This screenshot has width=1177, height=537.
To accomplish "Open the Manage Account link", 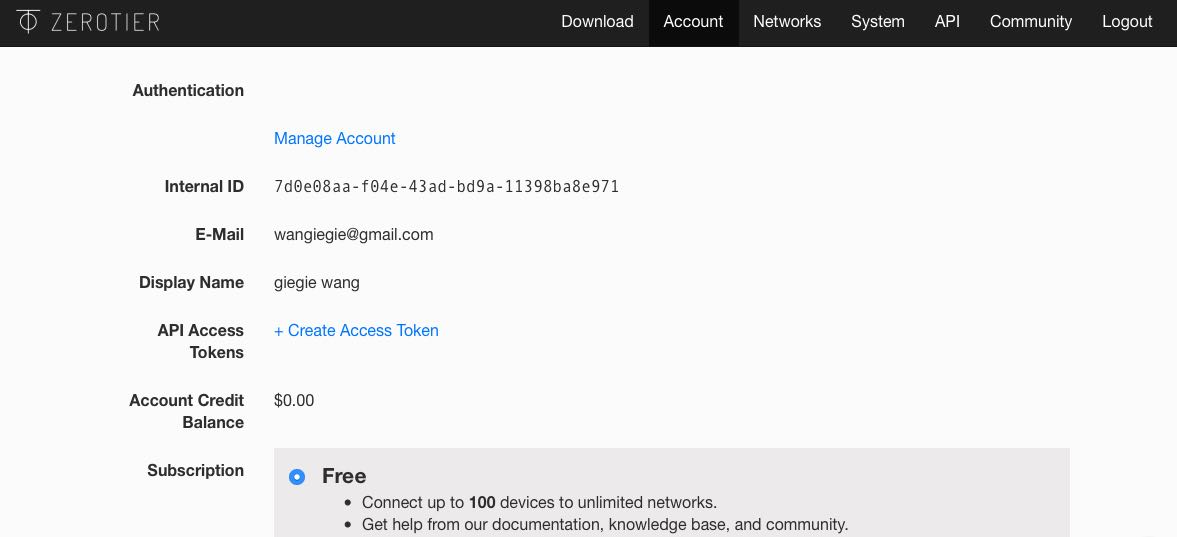I will [x=334, y=138].
